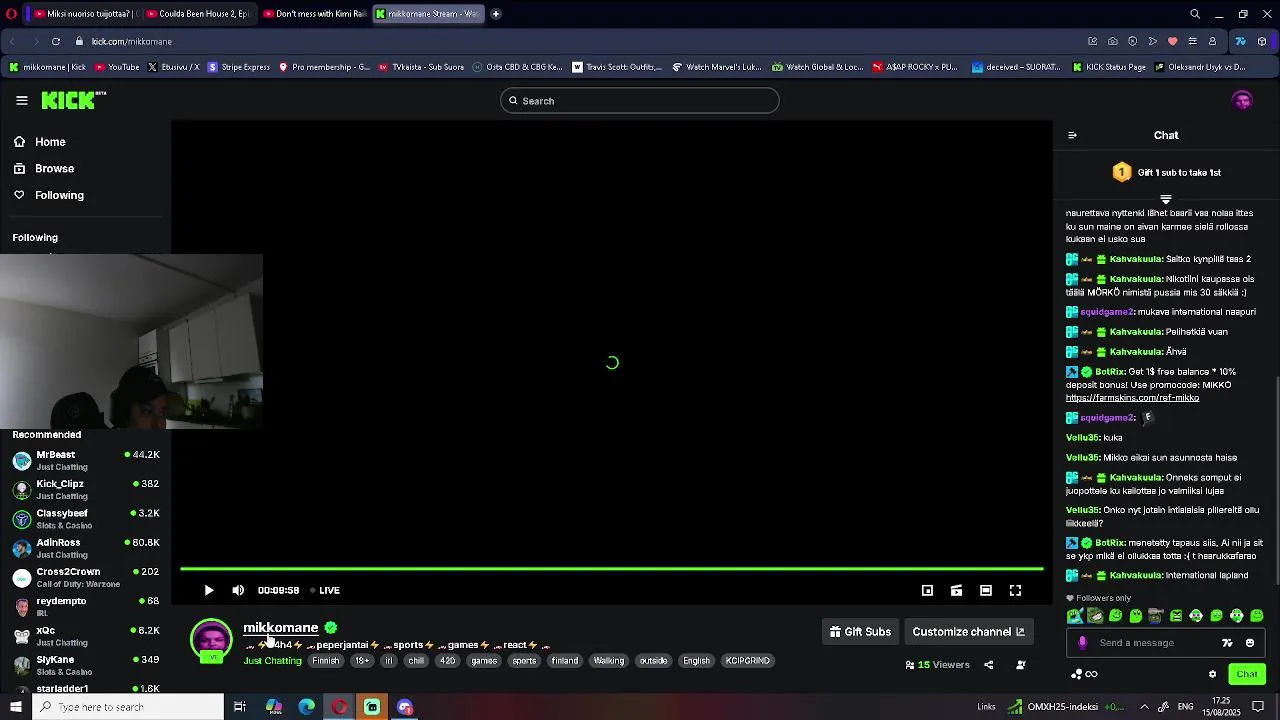1280x720 pixels.
Task: Open xQc recommended channel
Action: (x=86, y=636)
